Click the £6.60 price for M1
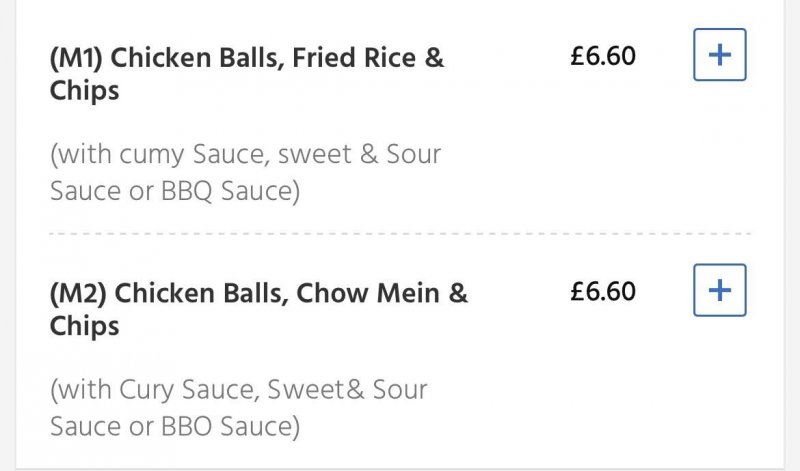 tap(602, 56)
